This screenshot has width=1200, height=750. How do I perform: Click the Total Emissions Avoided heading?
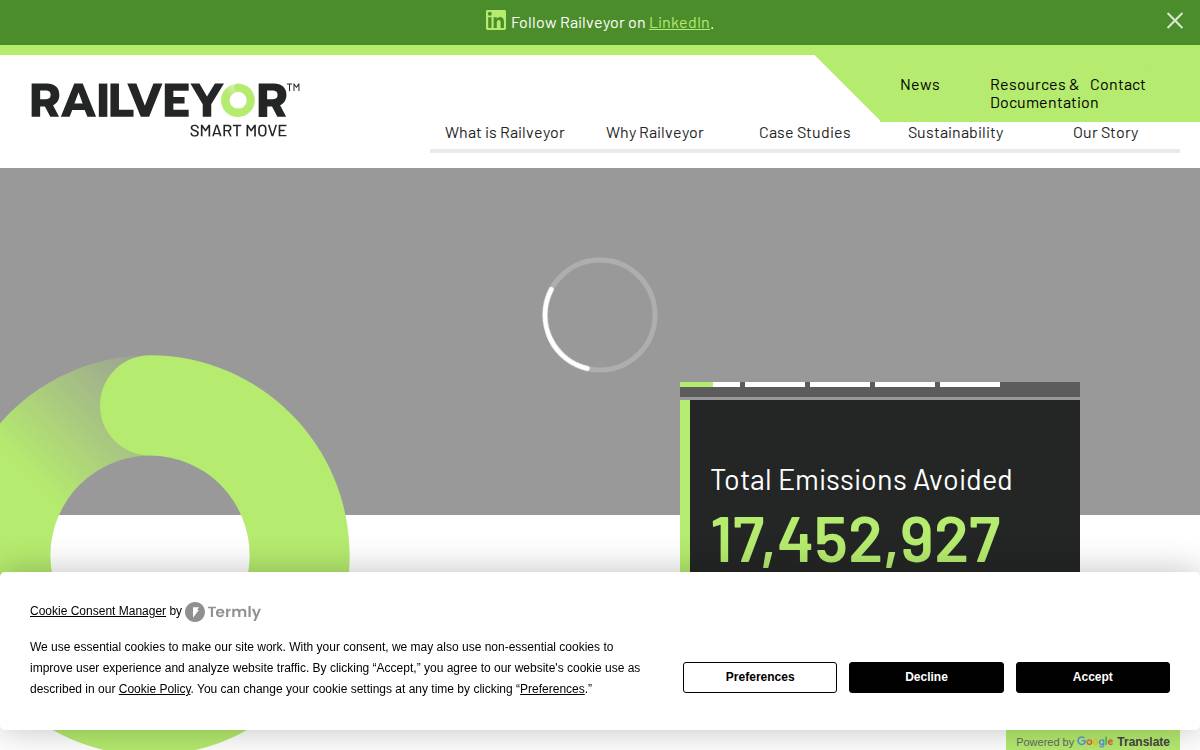point(861,480)
